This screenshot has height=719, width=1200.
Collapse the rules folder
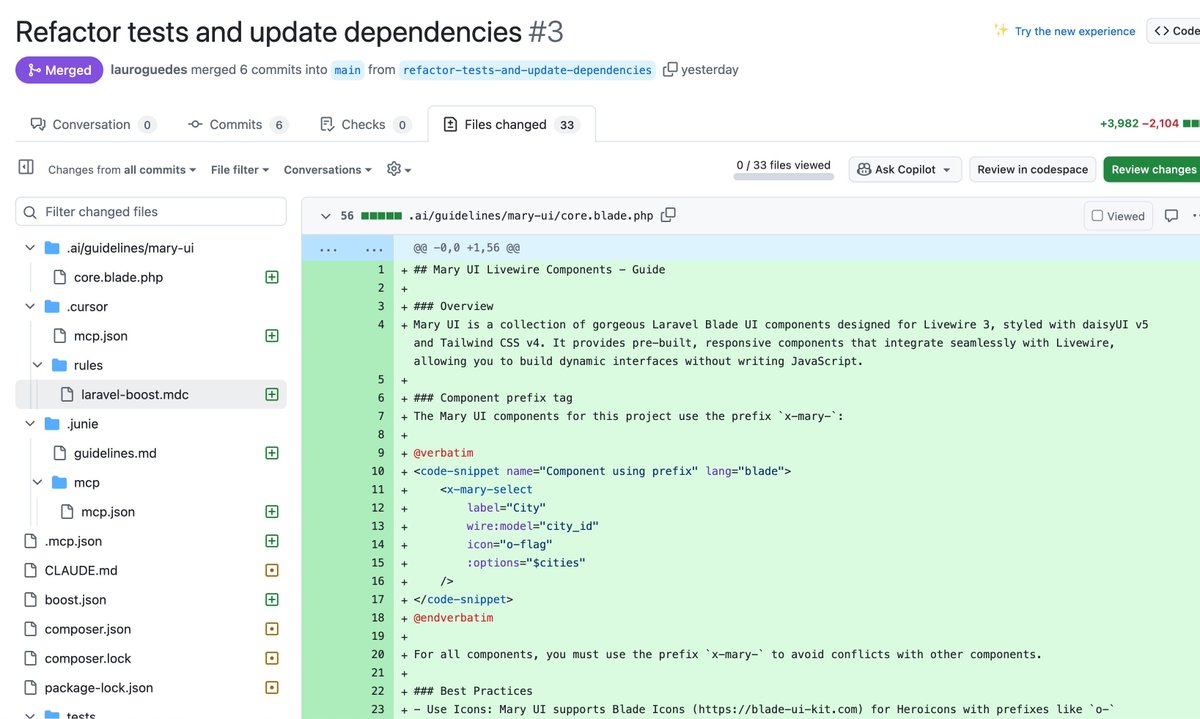click(x=37, y=365)
